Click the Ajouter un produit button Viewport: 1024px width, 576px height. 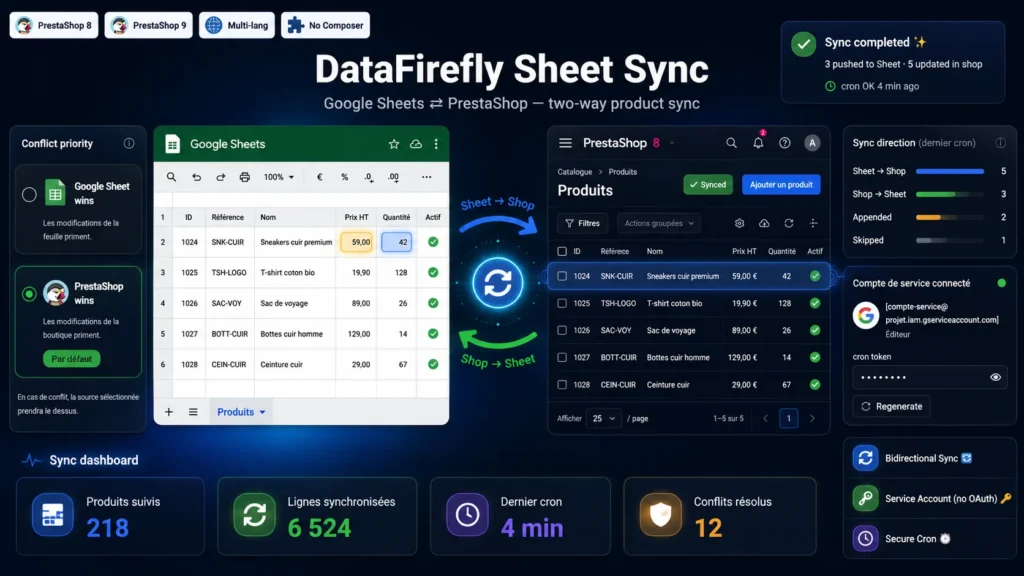click(x=781, y=185)
